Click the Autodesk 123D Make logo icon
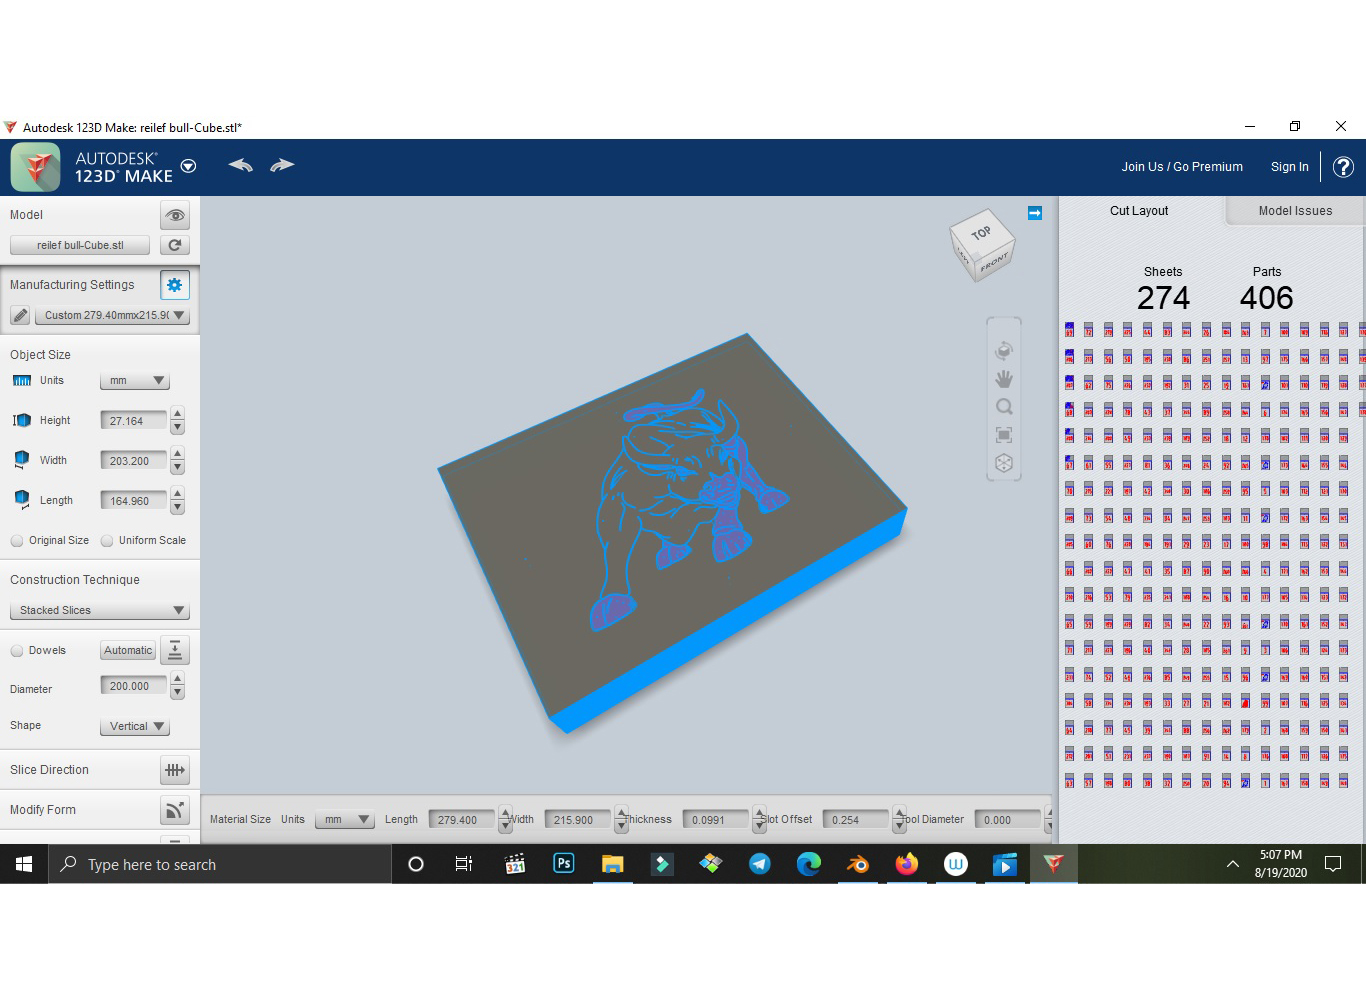The image size is (1366, 1000). (35, 166)
